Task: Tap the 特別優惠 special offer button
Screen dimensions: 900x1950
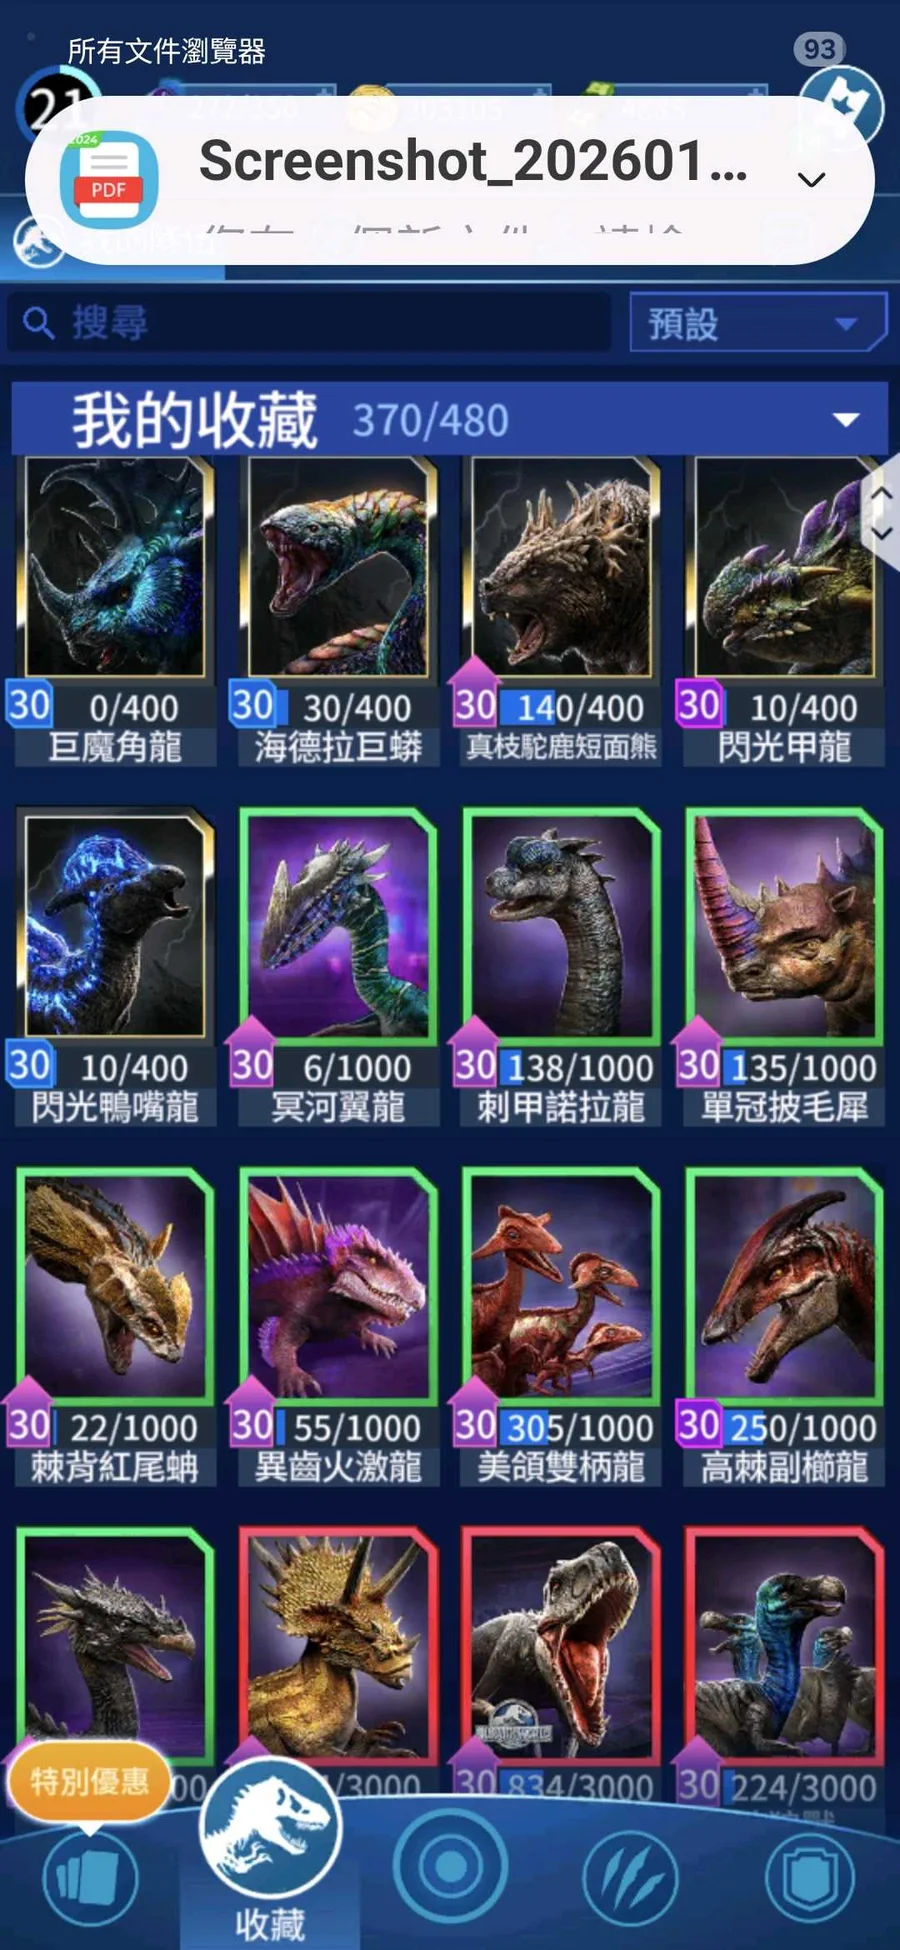Action: point(88,1781)
